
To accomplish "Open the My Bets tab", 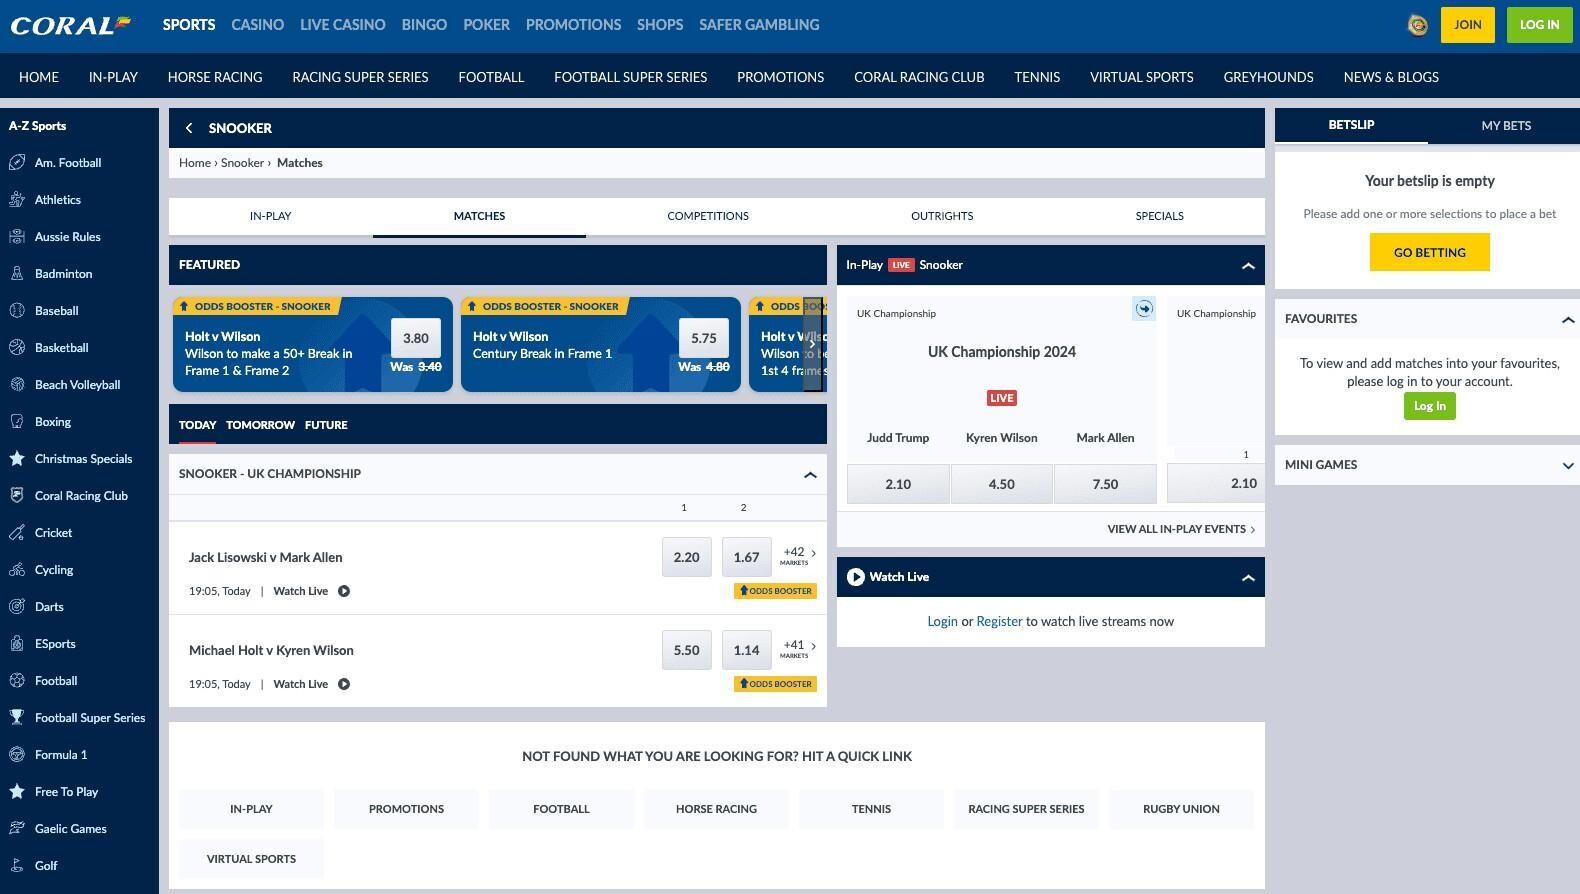I will tap(1506, 125).
